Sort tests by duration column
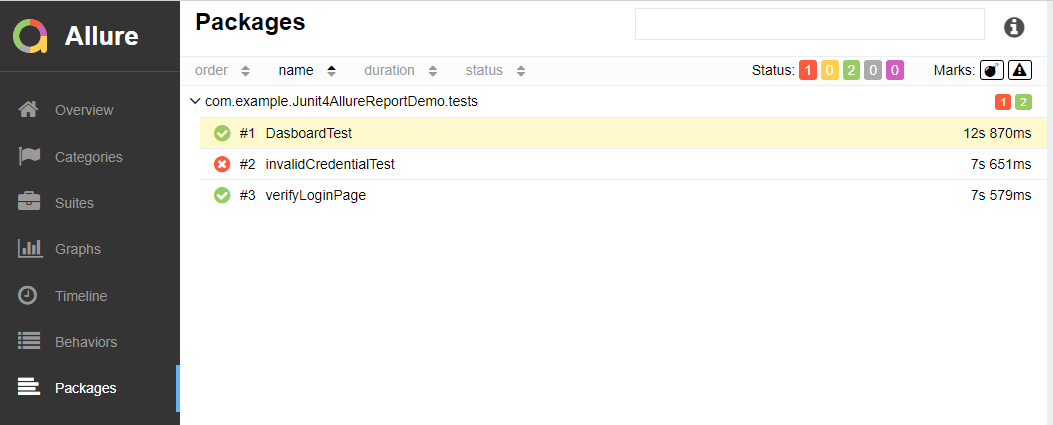Viewport: 1053px width, 425px height. tap(400, 70)
